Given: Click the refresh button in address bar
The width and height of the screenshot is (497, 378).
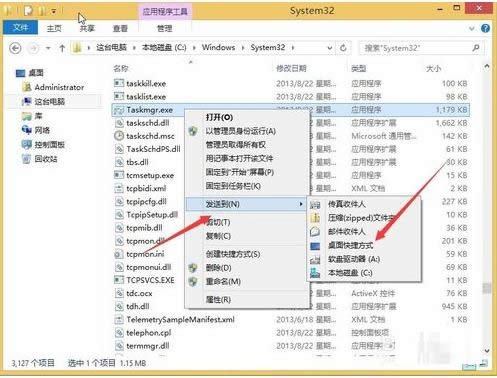Looking at the screenshot, I should point(343,48).
